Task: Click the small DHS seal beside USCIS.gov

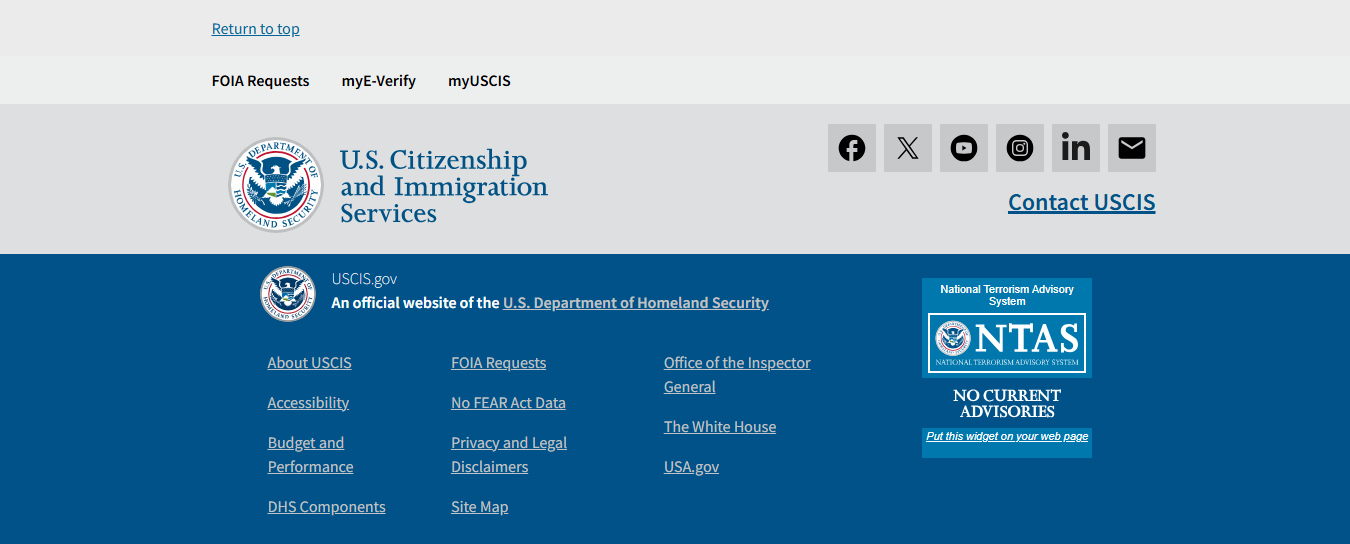Action: coord(288,294)
